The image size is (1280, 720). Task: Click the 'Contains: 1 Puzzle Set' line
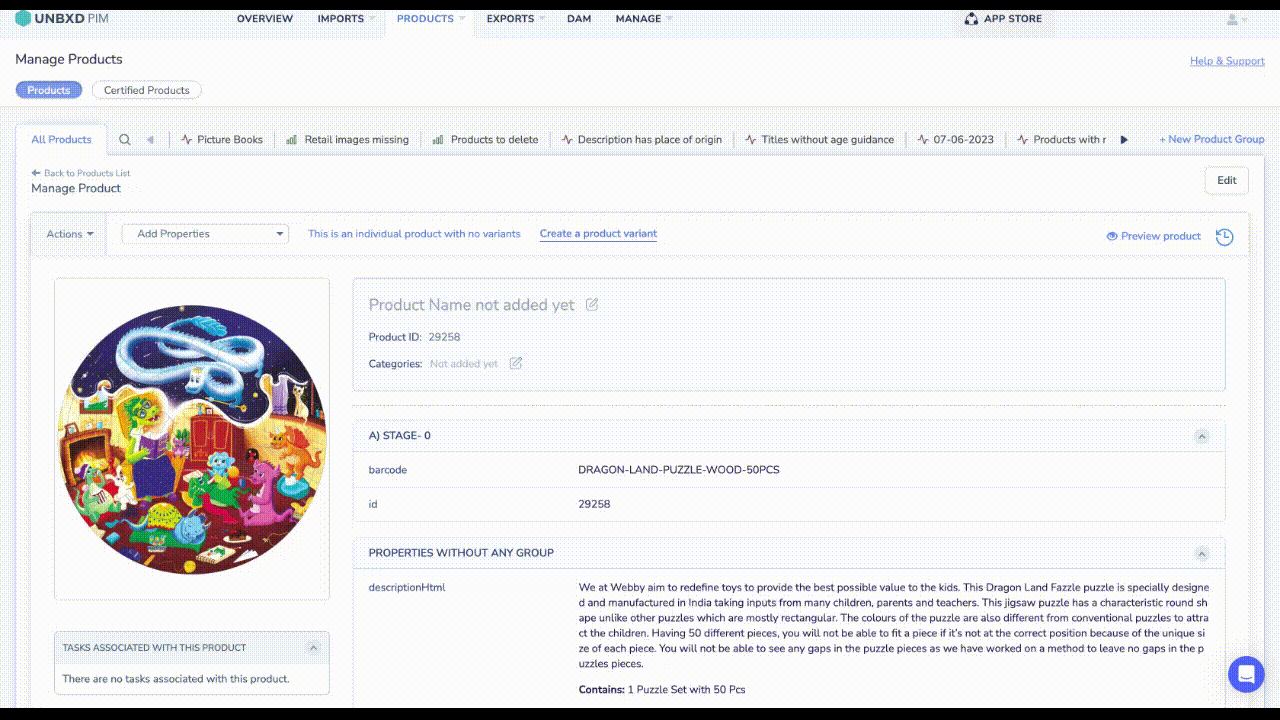coord(662,689)
